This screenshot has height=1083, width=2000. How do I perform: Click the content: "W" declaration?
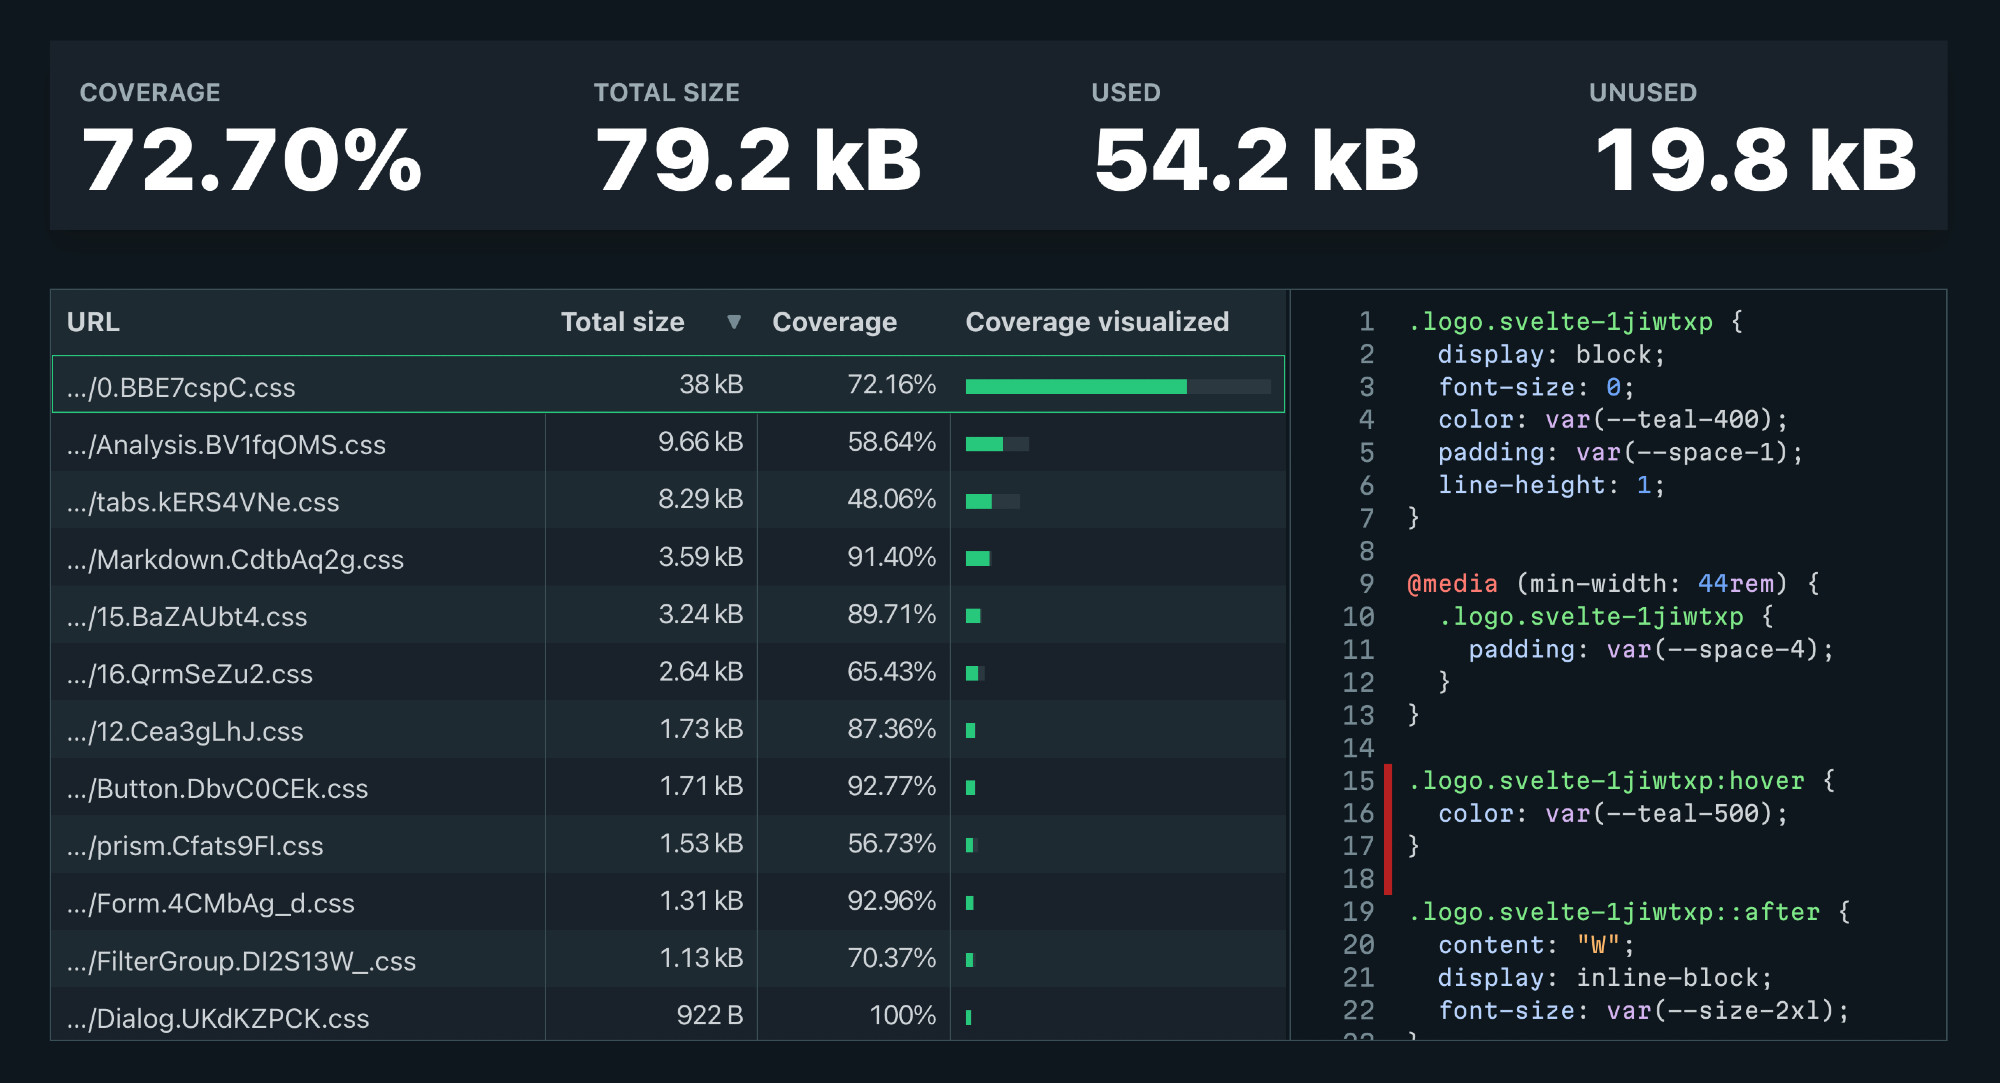pos(1536,945)
